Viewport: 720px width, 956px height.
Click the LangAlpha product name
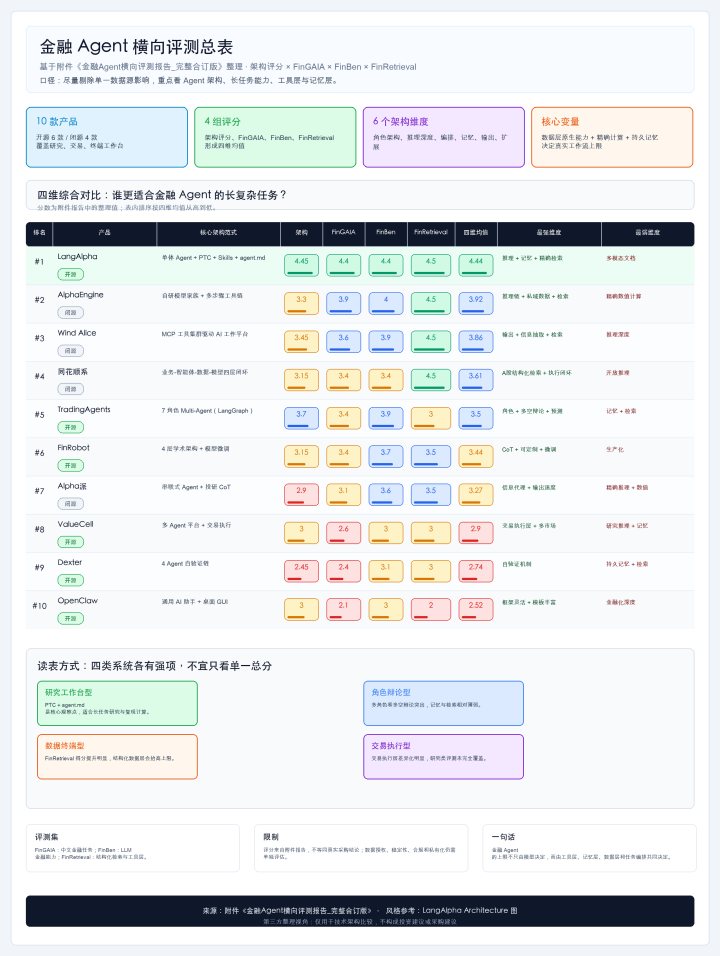(77, 257)
